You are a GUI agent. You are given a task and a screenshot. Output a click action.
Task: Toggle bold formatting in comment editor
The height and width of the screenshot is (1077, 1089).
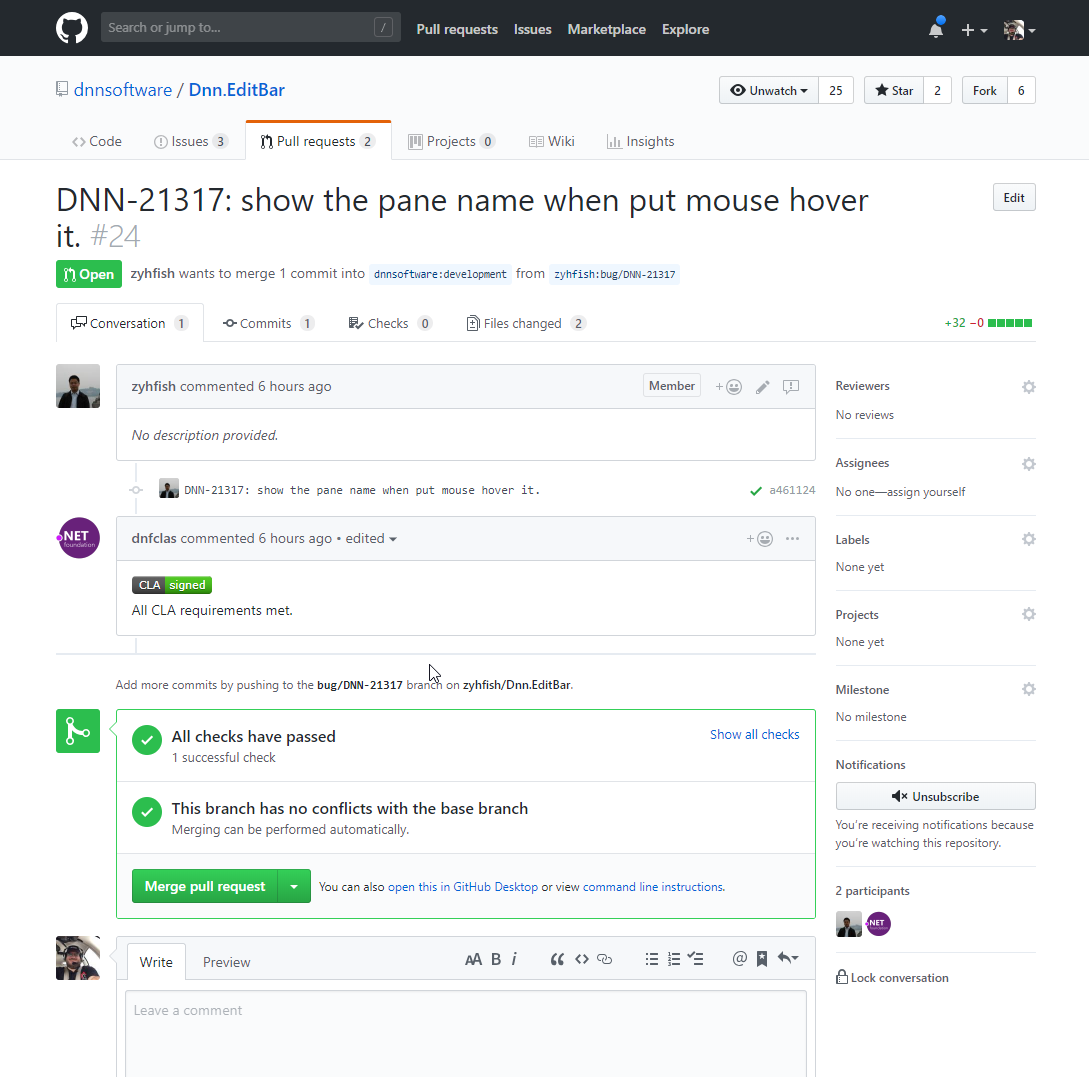click(496, 959)
